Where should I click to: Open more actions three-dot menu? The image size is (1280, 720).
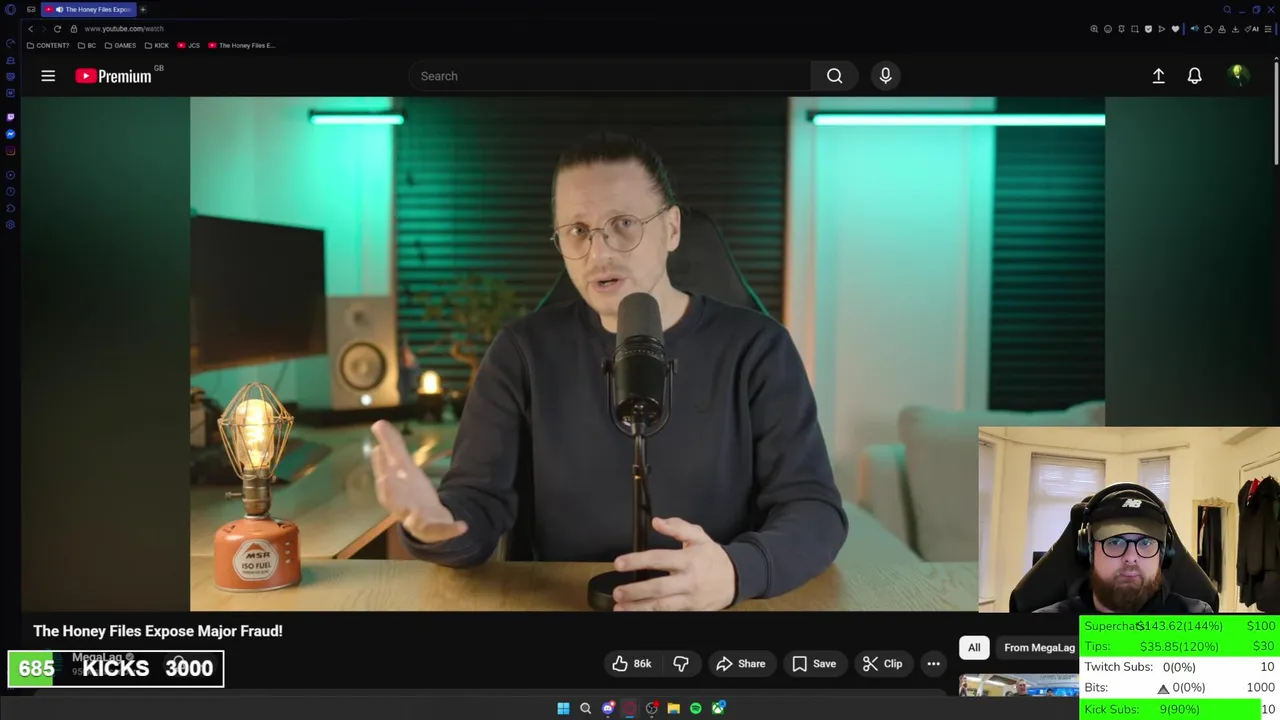pos(933,664)
